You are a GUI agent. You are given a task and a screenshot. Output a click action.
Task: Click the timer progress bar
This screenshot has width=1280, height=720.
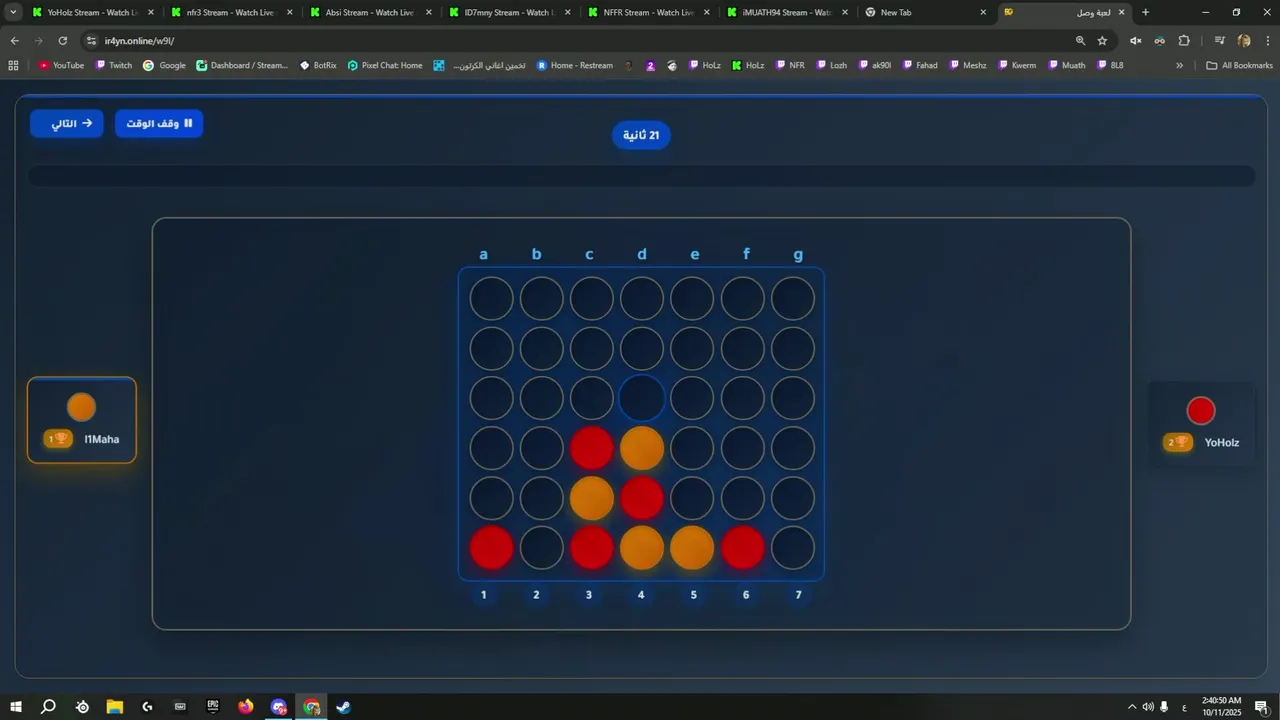point(641,176)
